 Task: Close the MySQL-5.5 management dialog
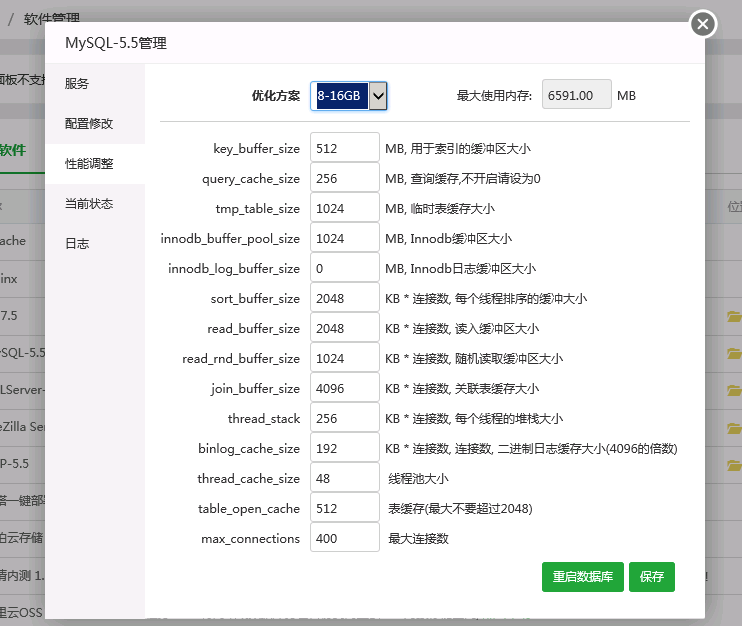(703, 24)
